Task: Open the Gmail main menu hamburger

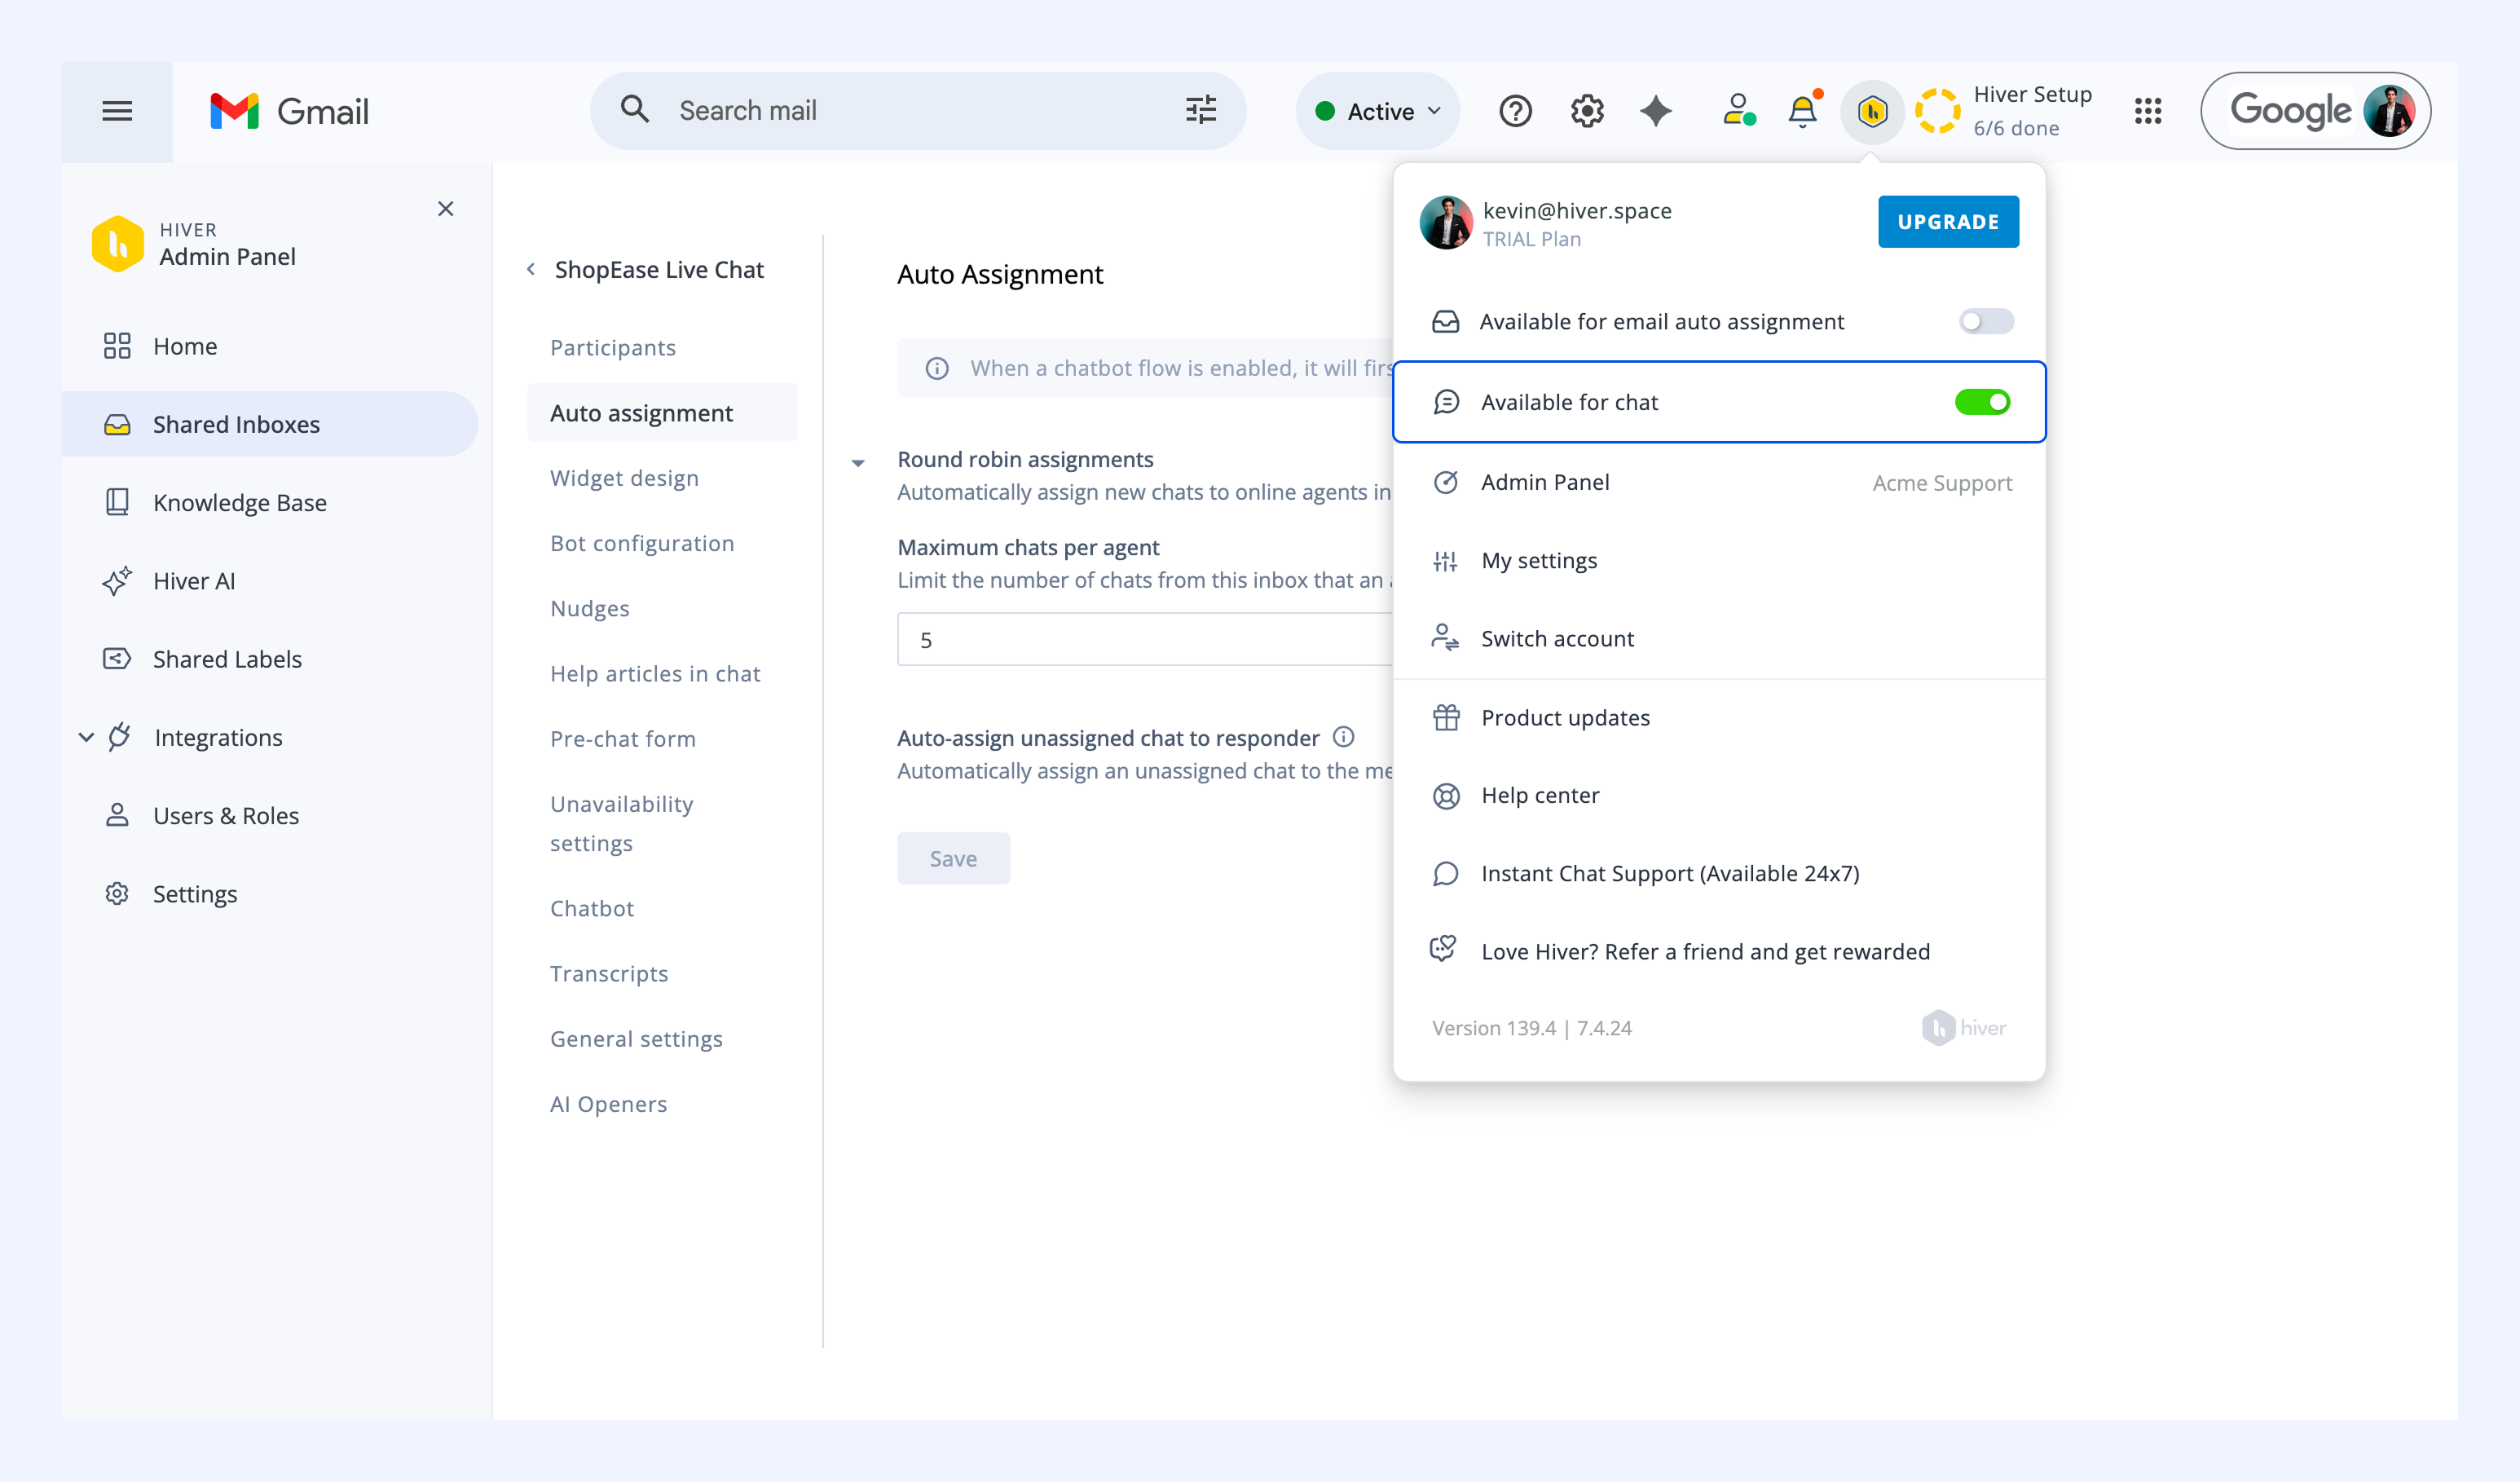Action: [117, 111]
